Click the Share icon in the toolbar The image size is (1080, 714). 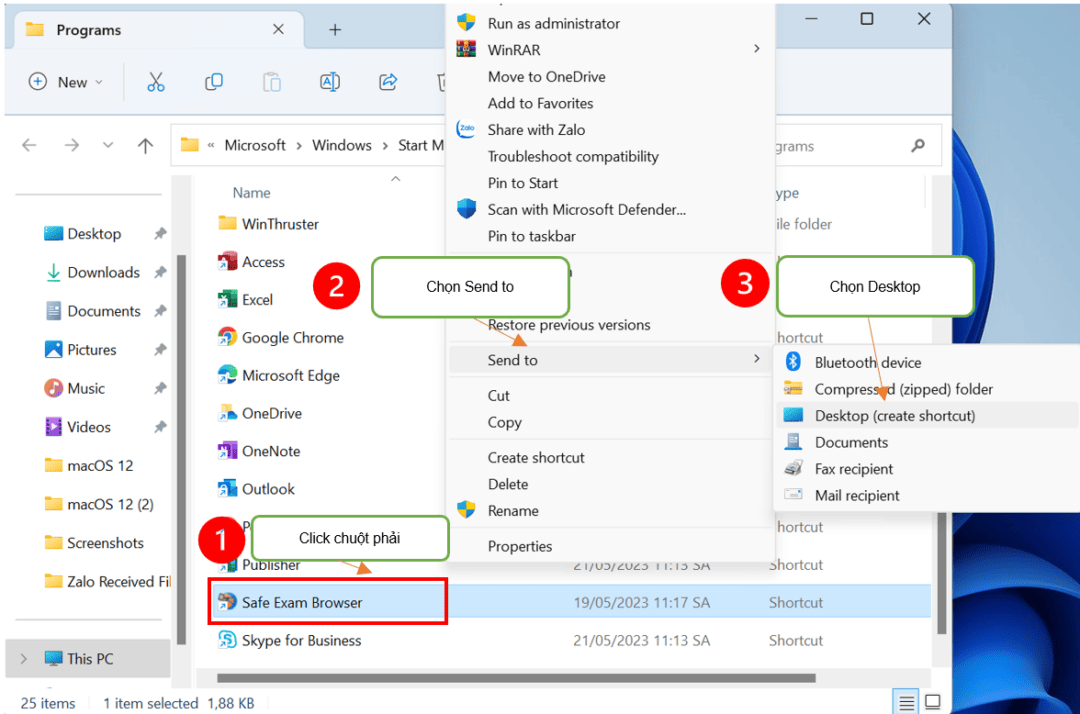point(388,82)
